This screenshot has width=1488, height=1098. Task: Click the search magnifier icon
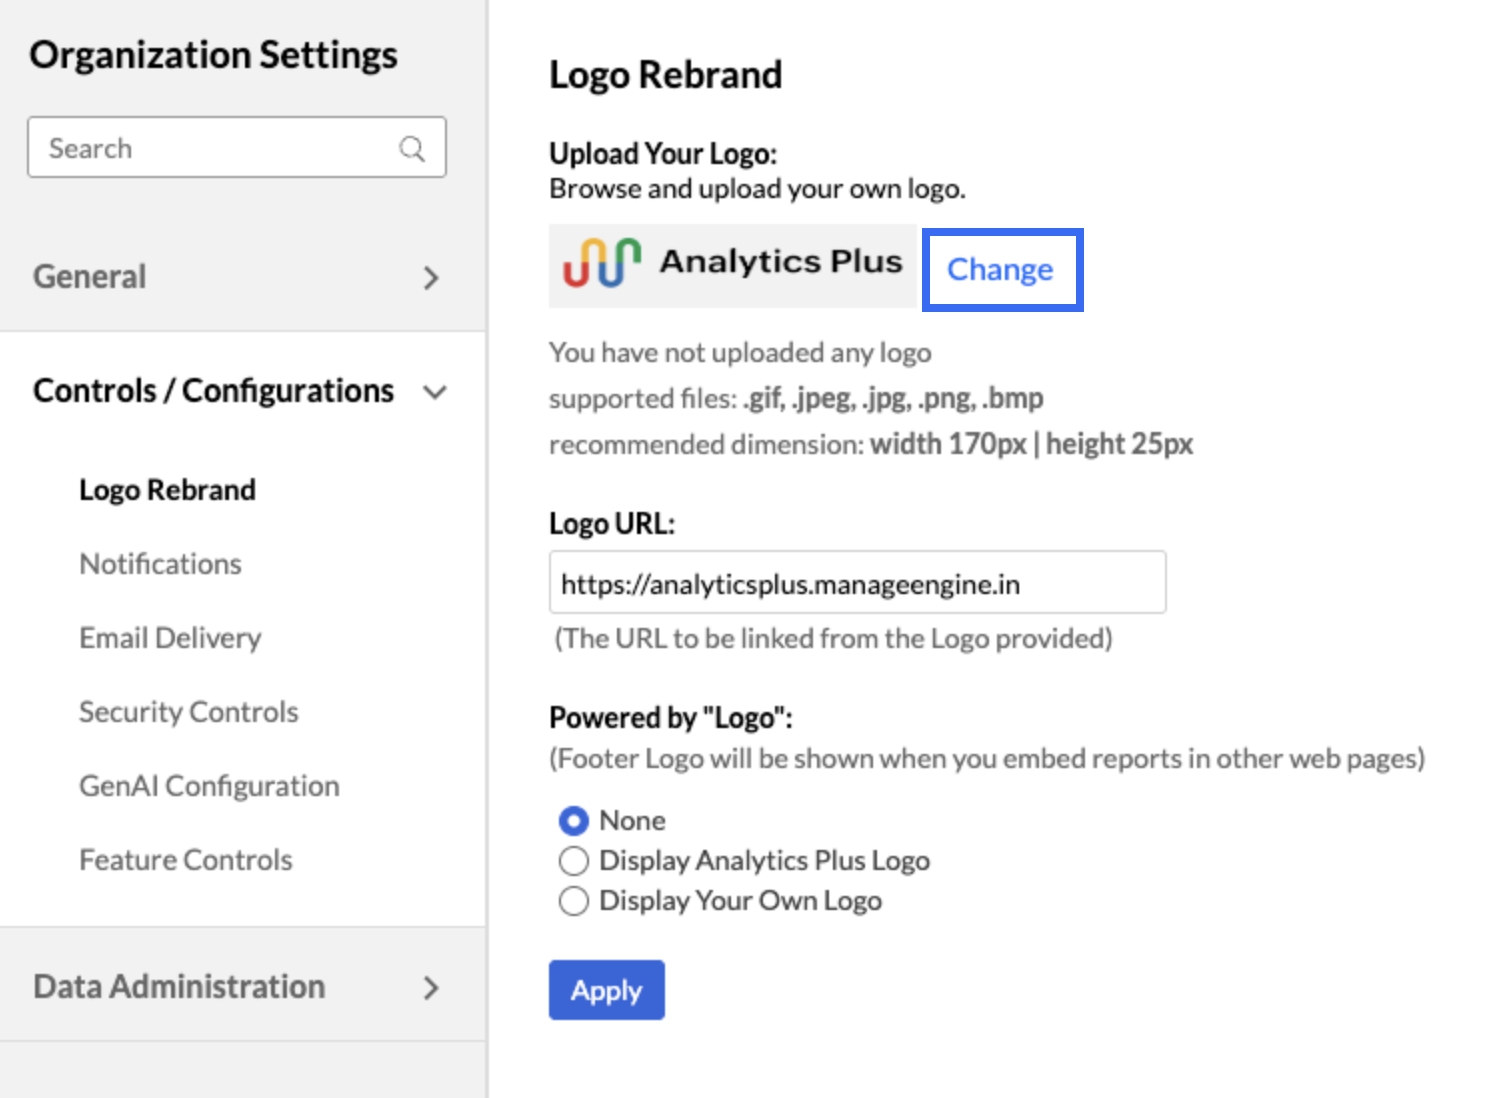pyautogui.click(x=412, y=148)
